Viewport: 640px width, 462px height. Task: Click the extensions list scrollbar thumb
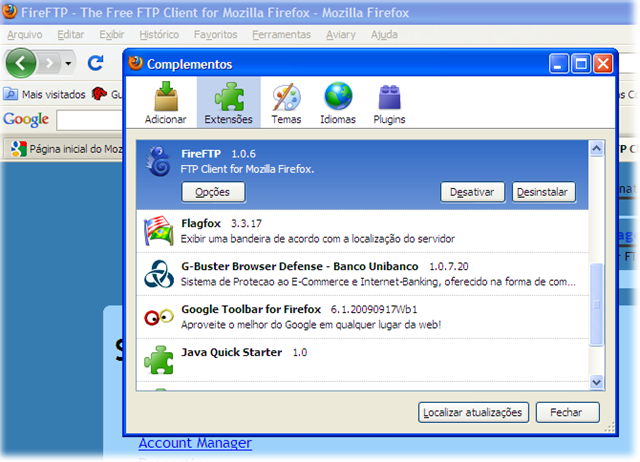(x=596, y=304)
